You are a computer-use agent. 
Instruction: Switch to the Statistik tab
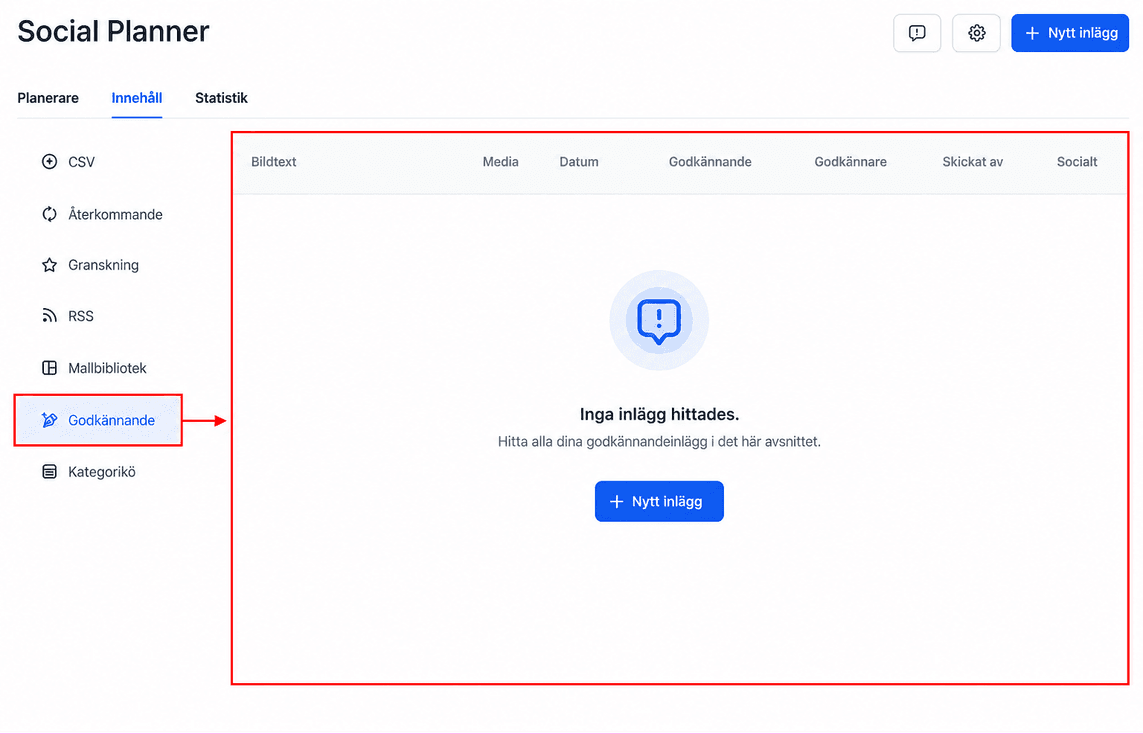click(x=221, y=98)
